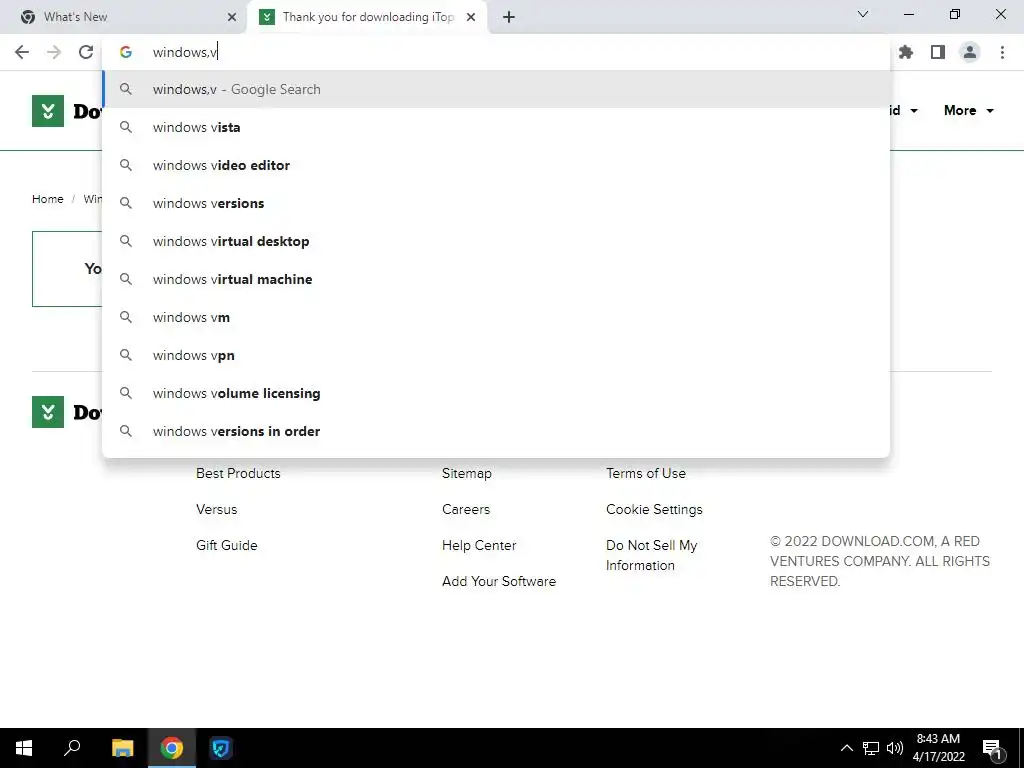Open Add Your Software link
The height and width of the screenshot is (768, 1024).
tap(499, 581)
